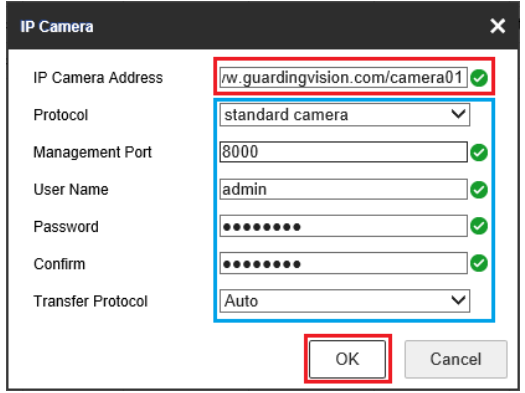Select the 'standard camera' protocol combo box

pyautogui.click(x=345, y=115)
